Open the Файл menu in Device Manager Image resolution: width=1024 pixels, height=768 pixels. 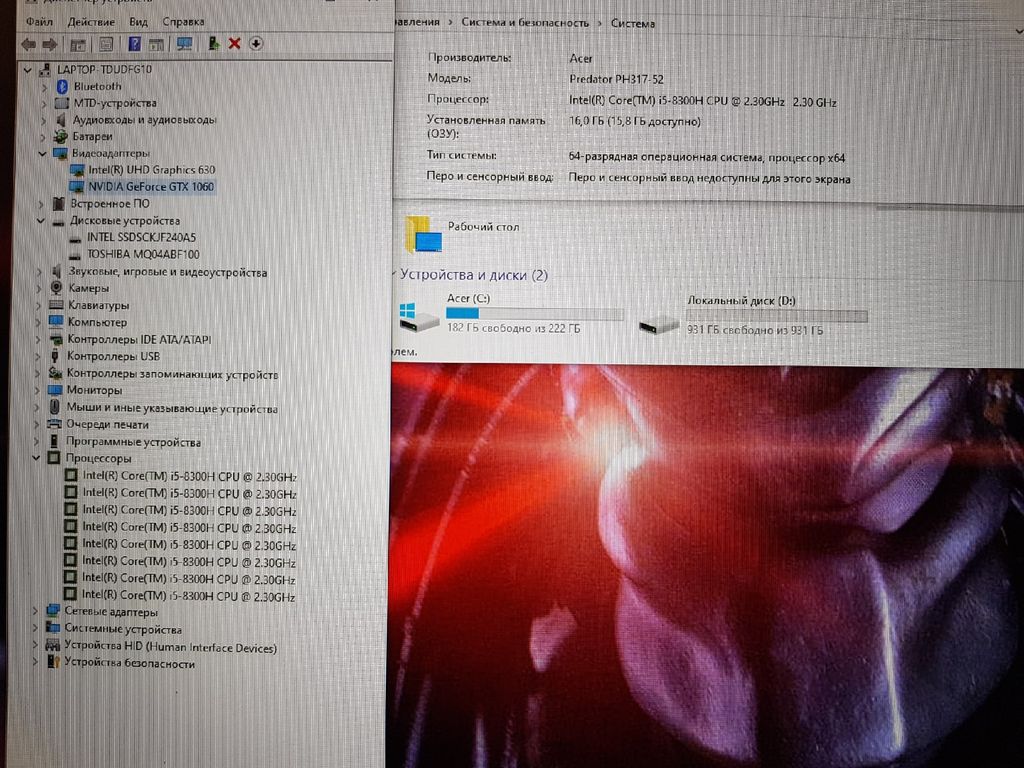point(39,22)
